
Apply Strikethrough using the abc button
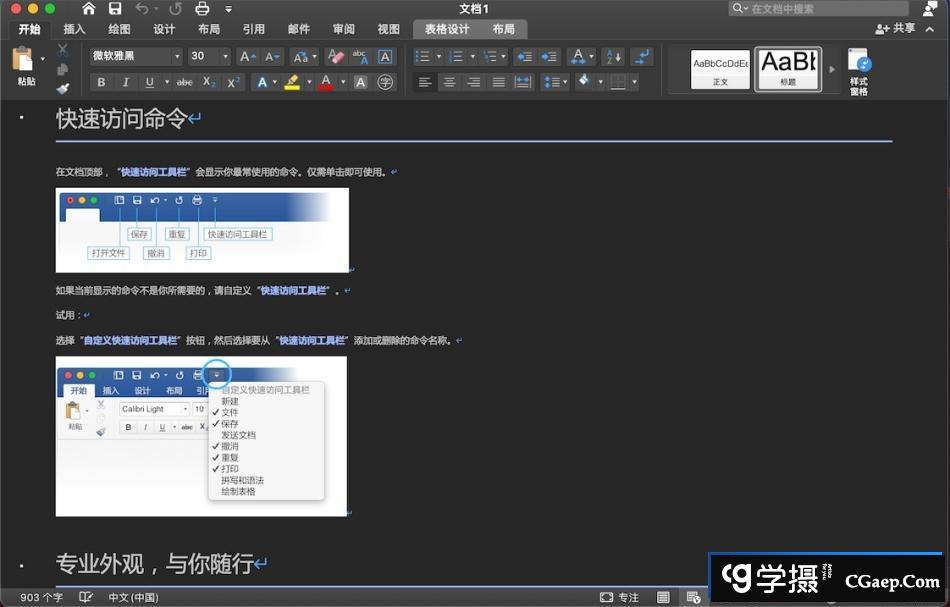point(184,82)
